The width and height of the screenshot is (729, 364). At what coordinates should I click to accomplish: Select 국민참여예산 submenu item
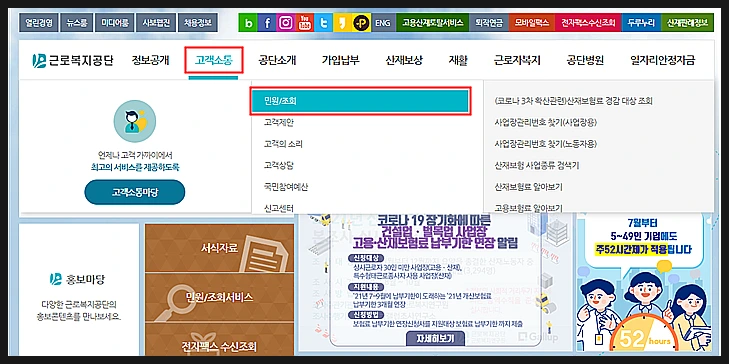[285, 187]
